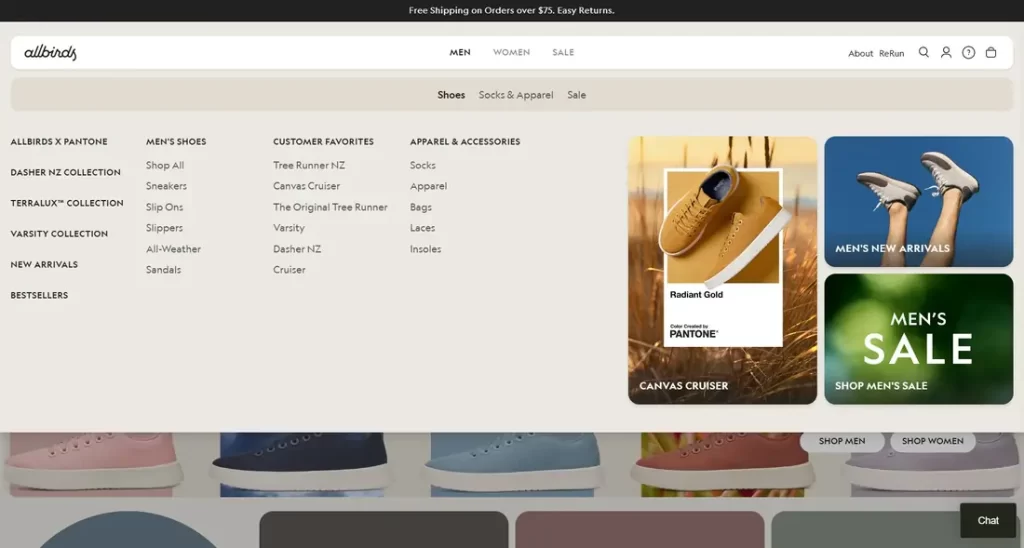The image size is (1024, 548).
Task: Open Allbirds x Pantone collection
Action: click(59, 142)
